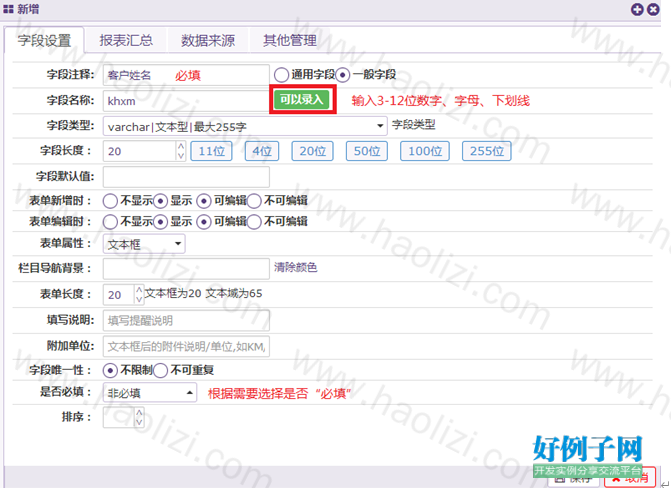
Task: Select the 通用字段 radio button
Action: [281, 75]
